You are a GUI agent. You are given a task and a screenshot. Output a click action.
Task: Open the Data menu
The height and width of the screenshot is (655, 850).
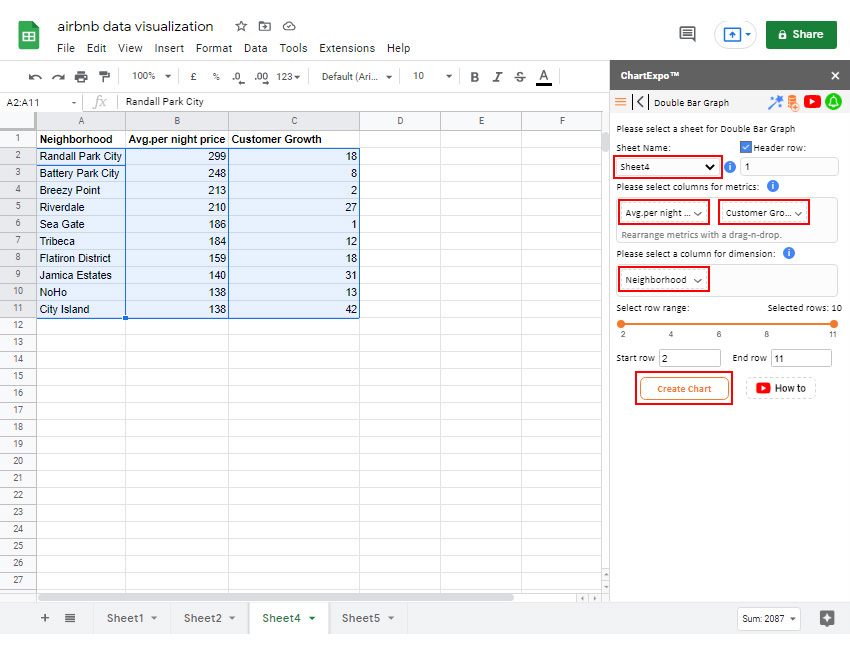[255, 48]
